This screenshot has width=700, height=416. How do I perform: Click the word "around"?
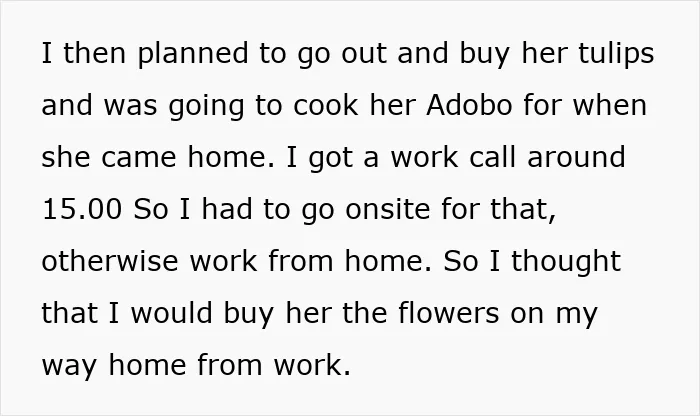576,157
